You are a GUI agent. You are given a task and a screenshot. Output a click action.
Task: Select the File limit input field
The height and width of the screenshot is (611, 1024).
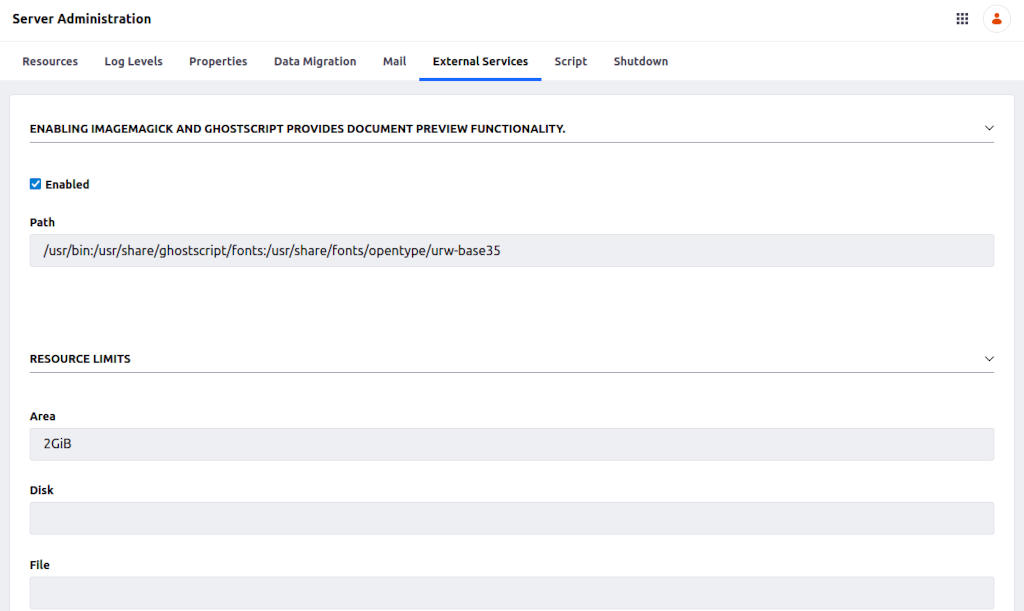[x=512, y=592]
